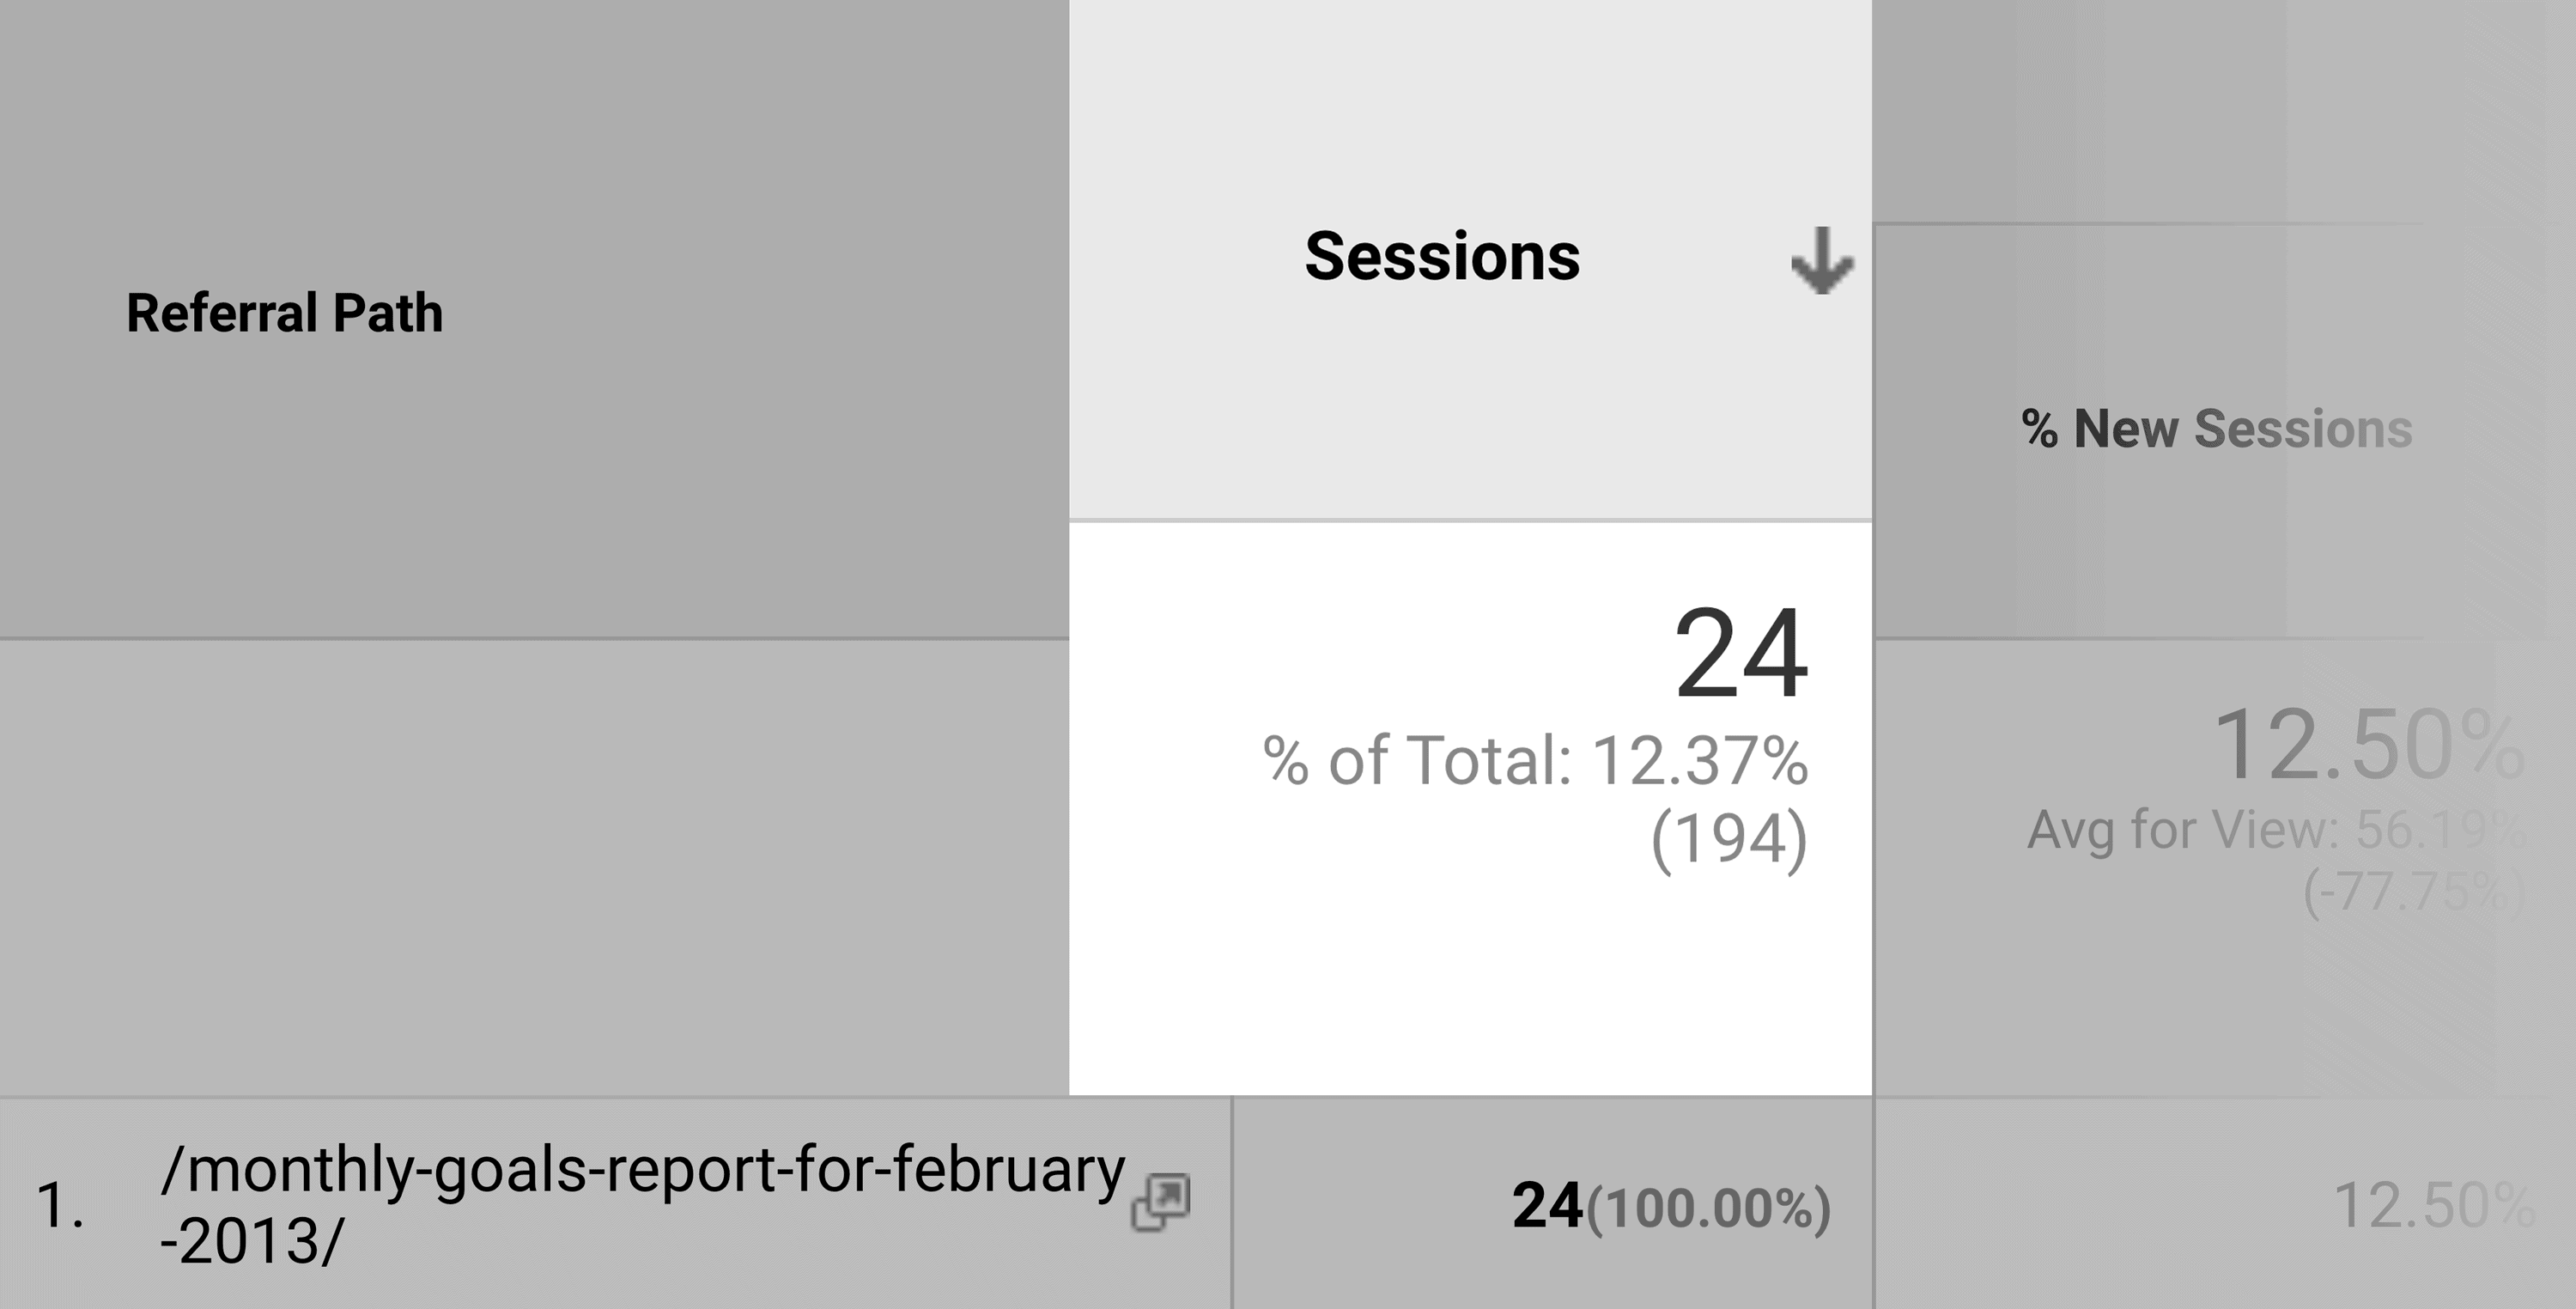Sort the table by Sessions column header

click(x=1442, y=257)
